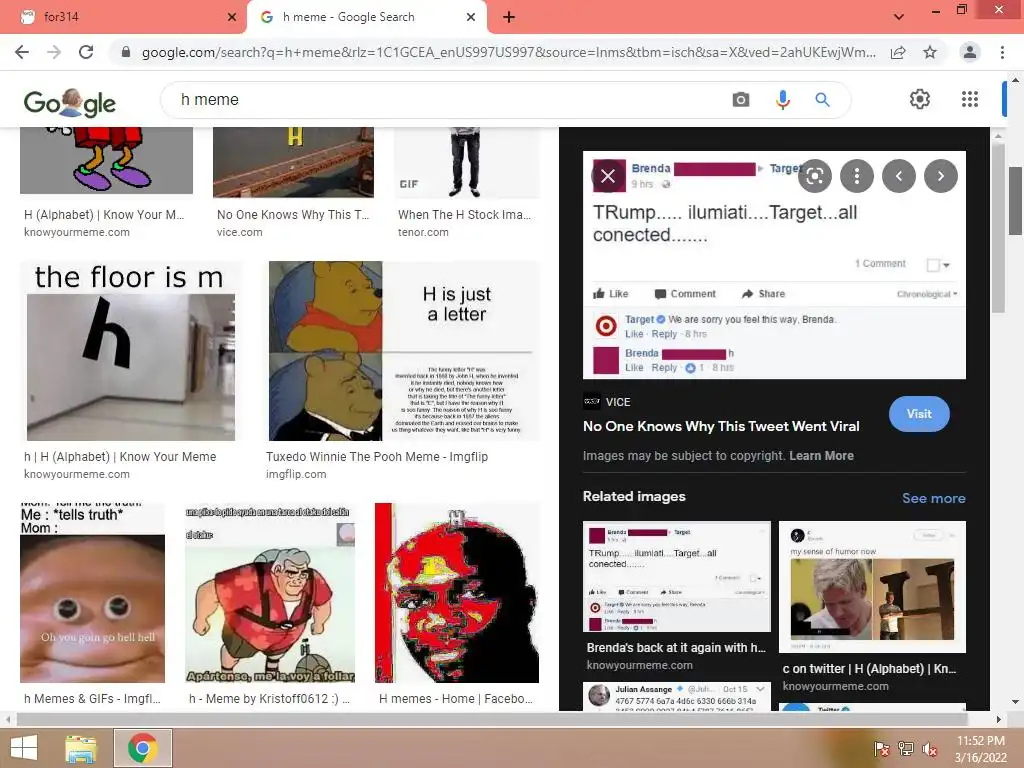This screenshot has width=1024, height=768.
Task: Search inside image with the Lens icon
Action: click(814, 176)
